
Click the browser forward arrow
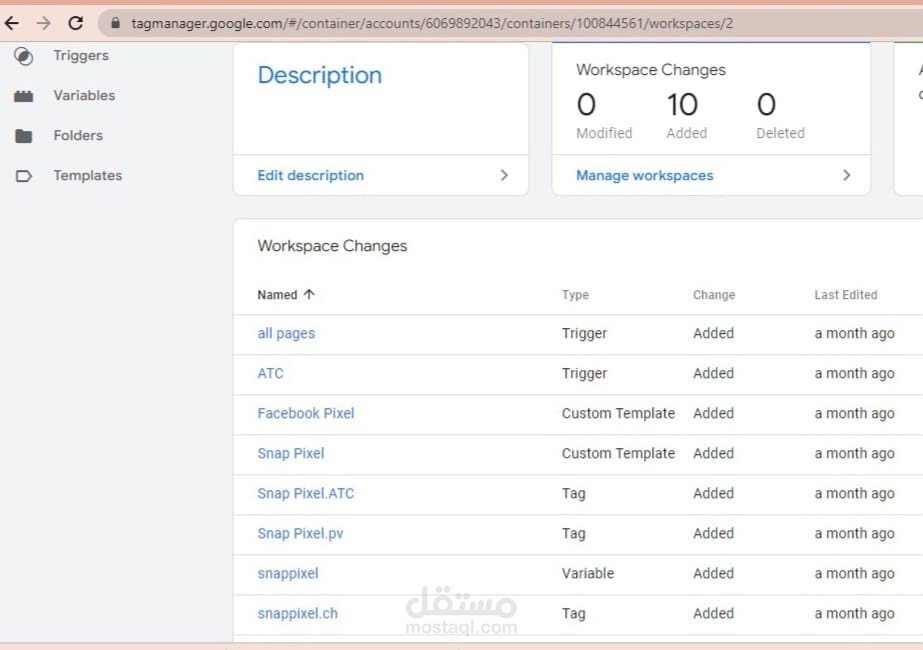[x=43, y=23]
